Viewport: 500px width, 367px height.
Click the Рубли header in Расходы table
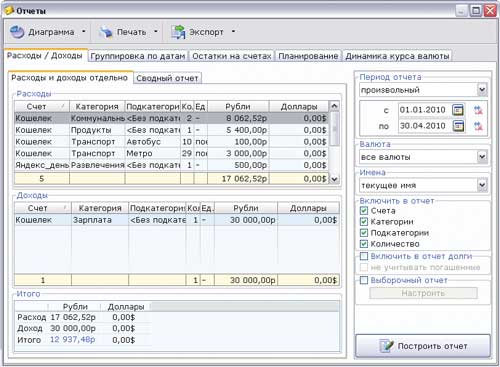pos(238,106)
